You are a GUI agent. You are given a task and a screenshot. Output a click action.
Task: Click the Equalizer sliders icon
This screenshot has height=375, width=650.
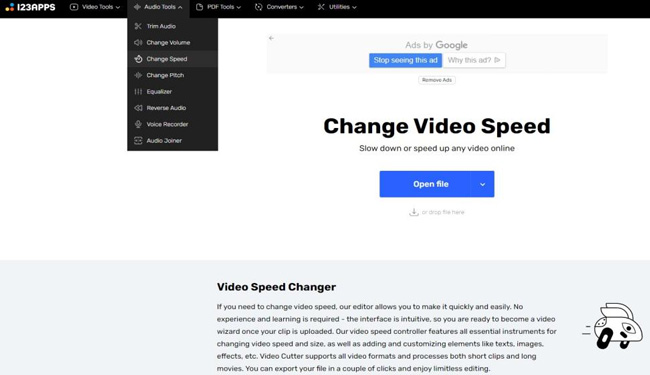pos(138,92)
